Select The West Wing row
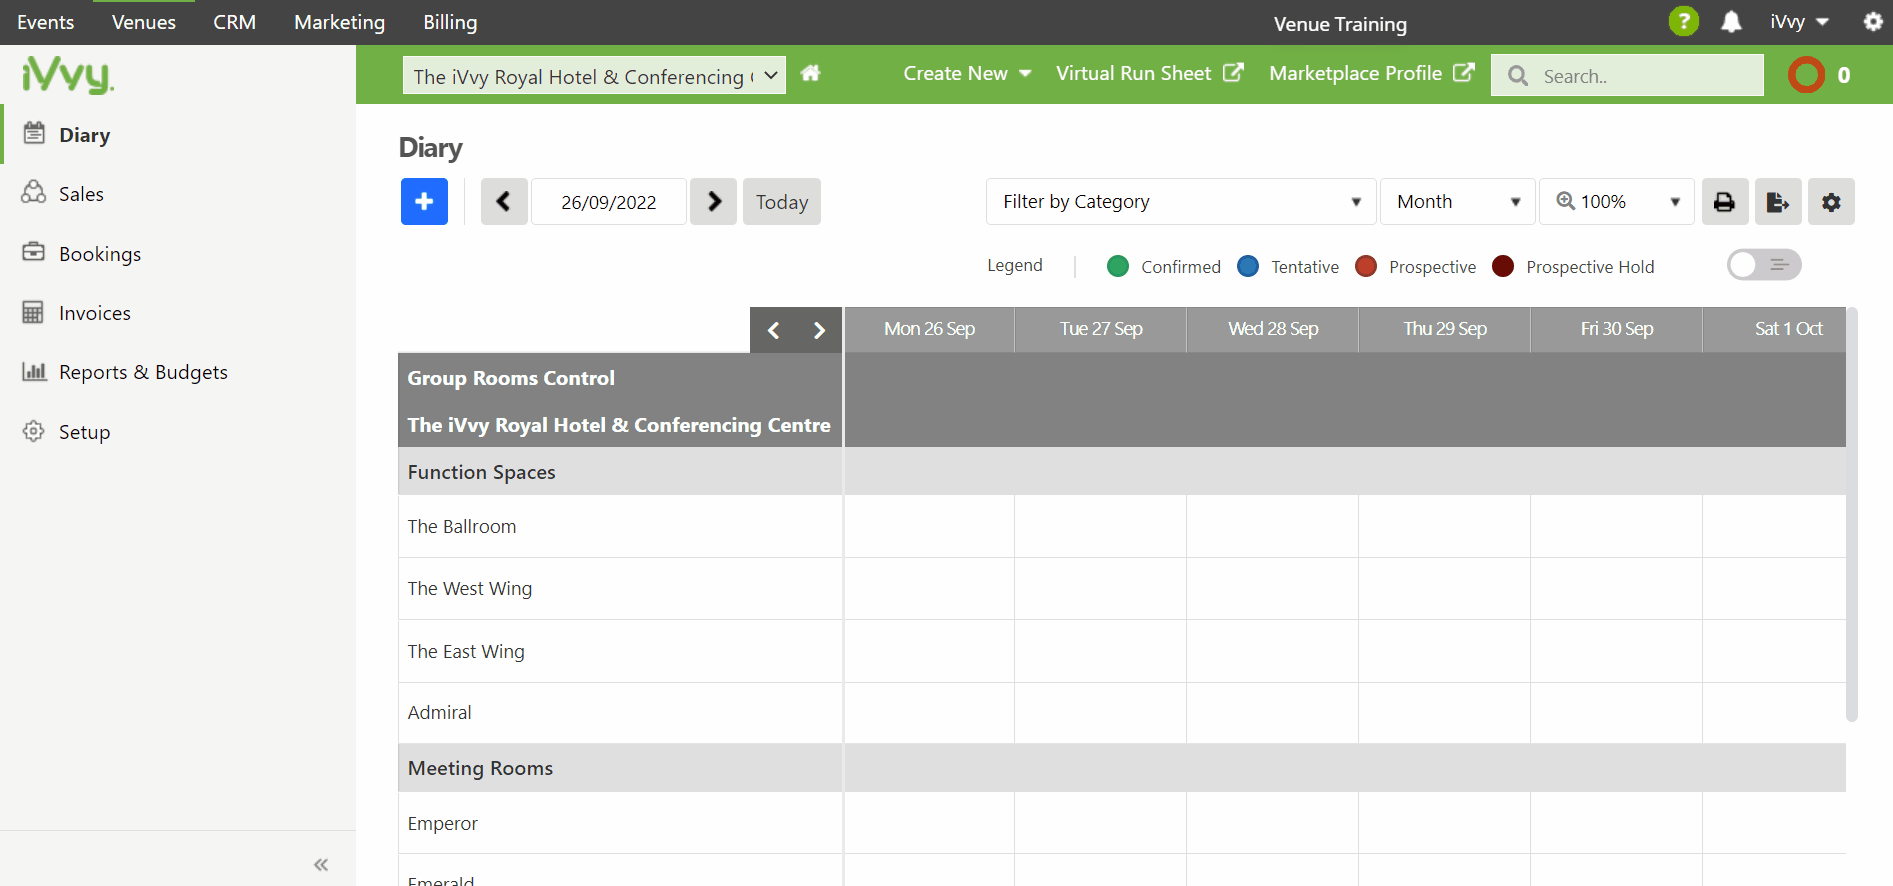 620,589
